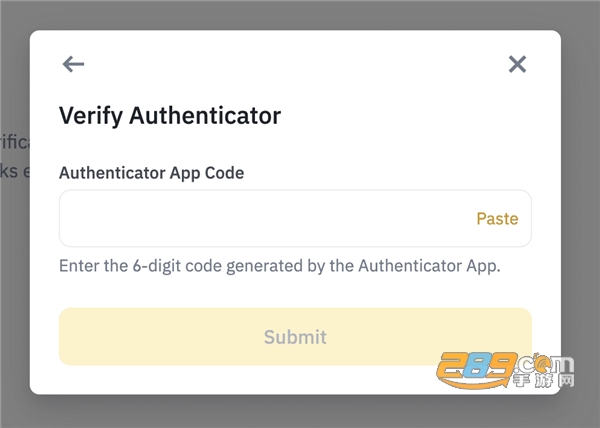Click the 6-digit code helper text
Screen dimensions: 600x428
(x=280, y=266)
